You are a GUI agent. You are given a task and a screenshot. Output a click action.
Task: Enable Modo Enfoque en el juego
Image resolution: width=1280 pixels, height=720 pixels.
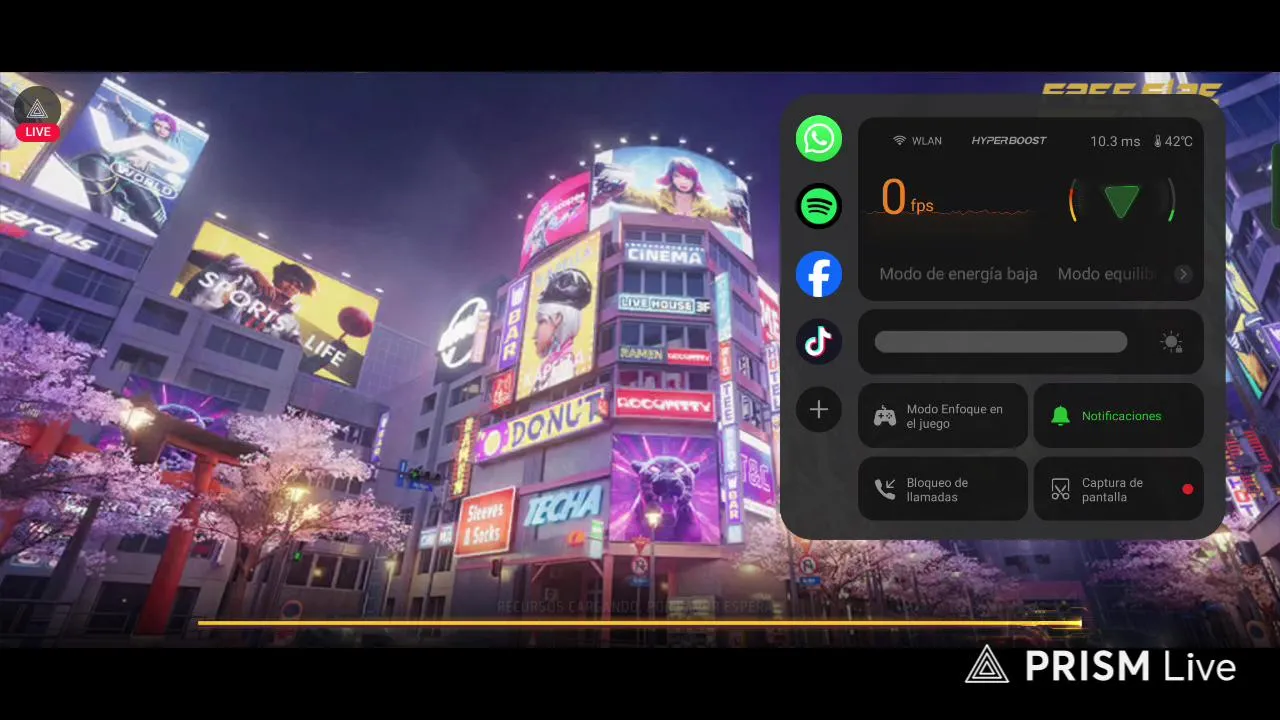point(943,416)
